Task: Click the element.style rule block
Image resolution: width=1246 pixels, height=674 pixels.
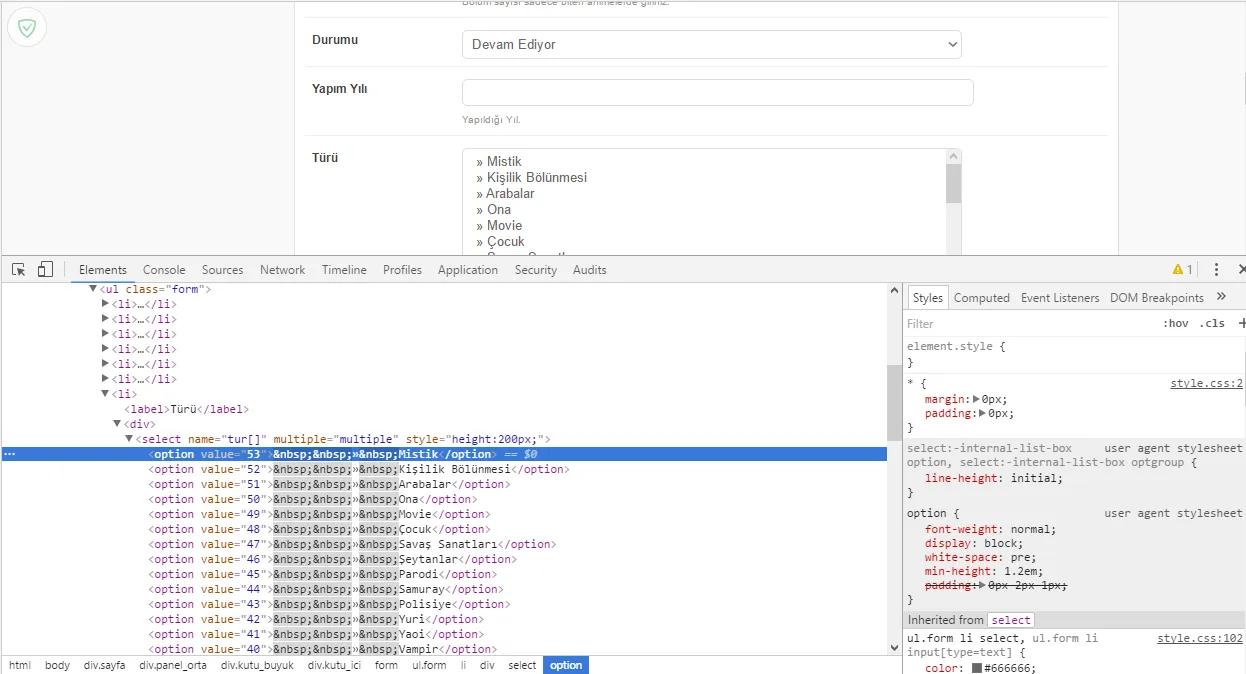Action: click(x=1074, y=354)
